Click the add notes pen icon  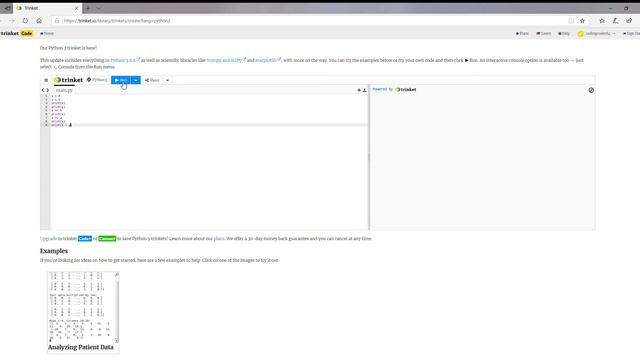click(616, 20)
